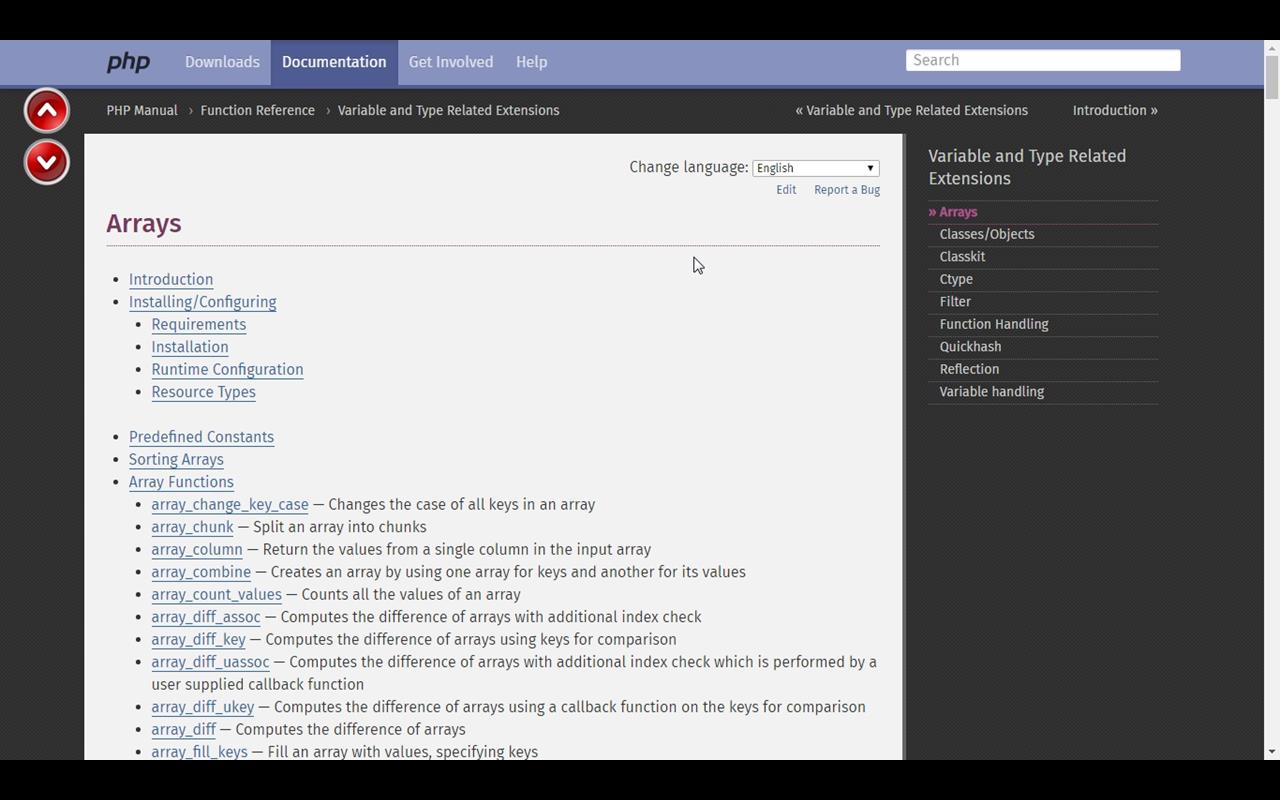This screenshot has width=1280, height=800.
Task: Open the Get Involved nav item
Action: pos(451,62)
